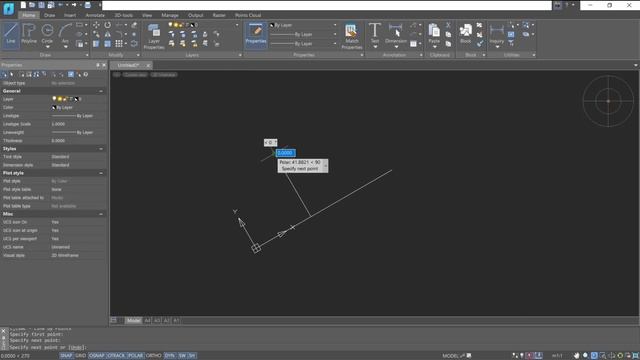
Task: Click the Visual style 2D Wireframe value
Action: tap(65, 255)
